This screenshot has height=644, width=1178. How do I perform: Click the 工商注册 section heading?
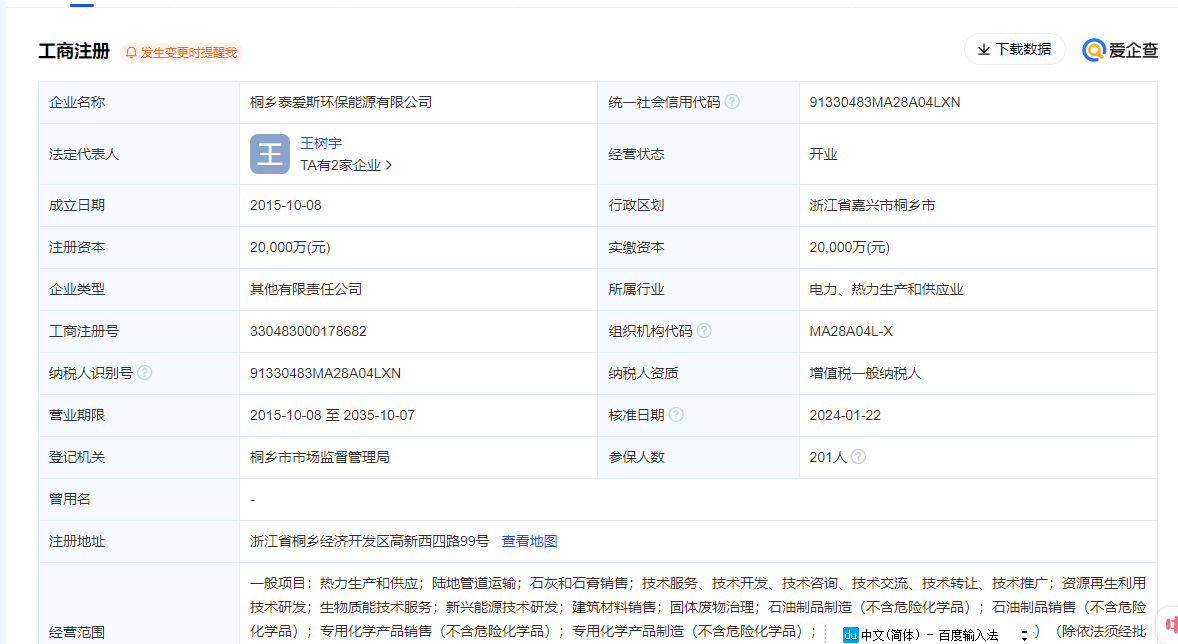click(x=74, y=51)
